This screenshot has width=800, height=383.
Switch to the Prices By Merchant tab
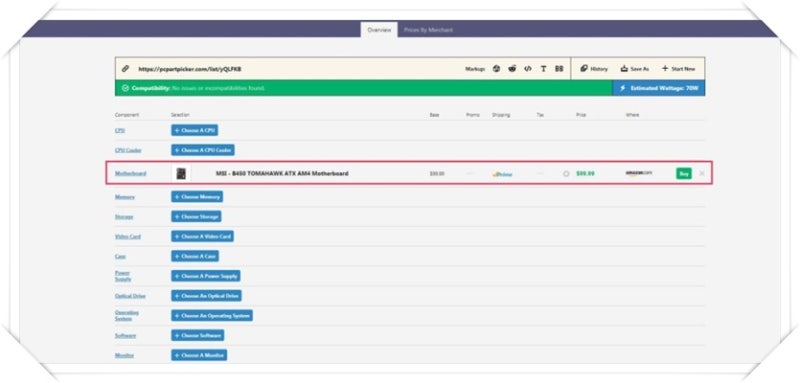428,30
